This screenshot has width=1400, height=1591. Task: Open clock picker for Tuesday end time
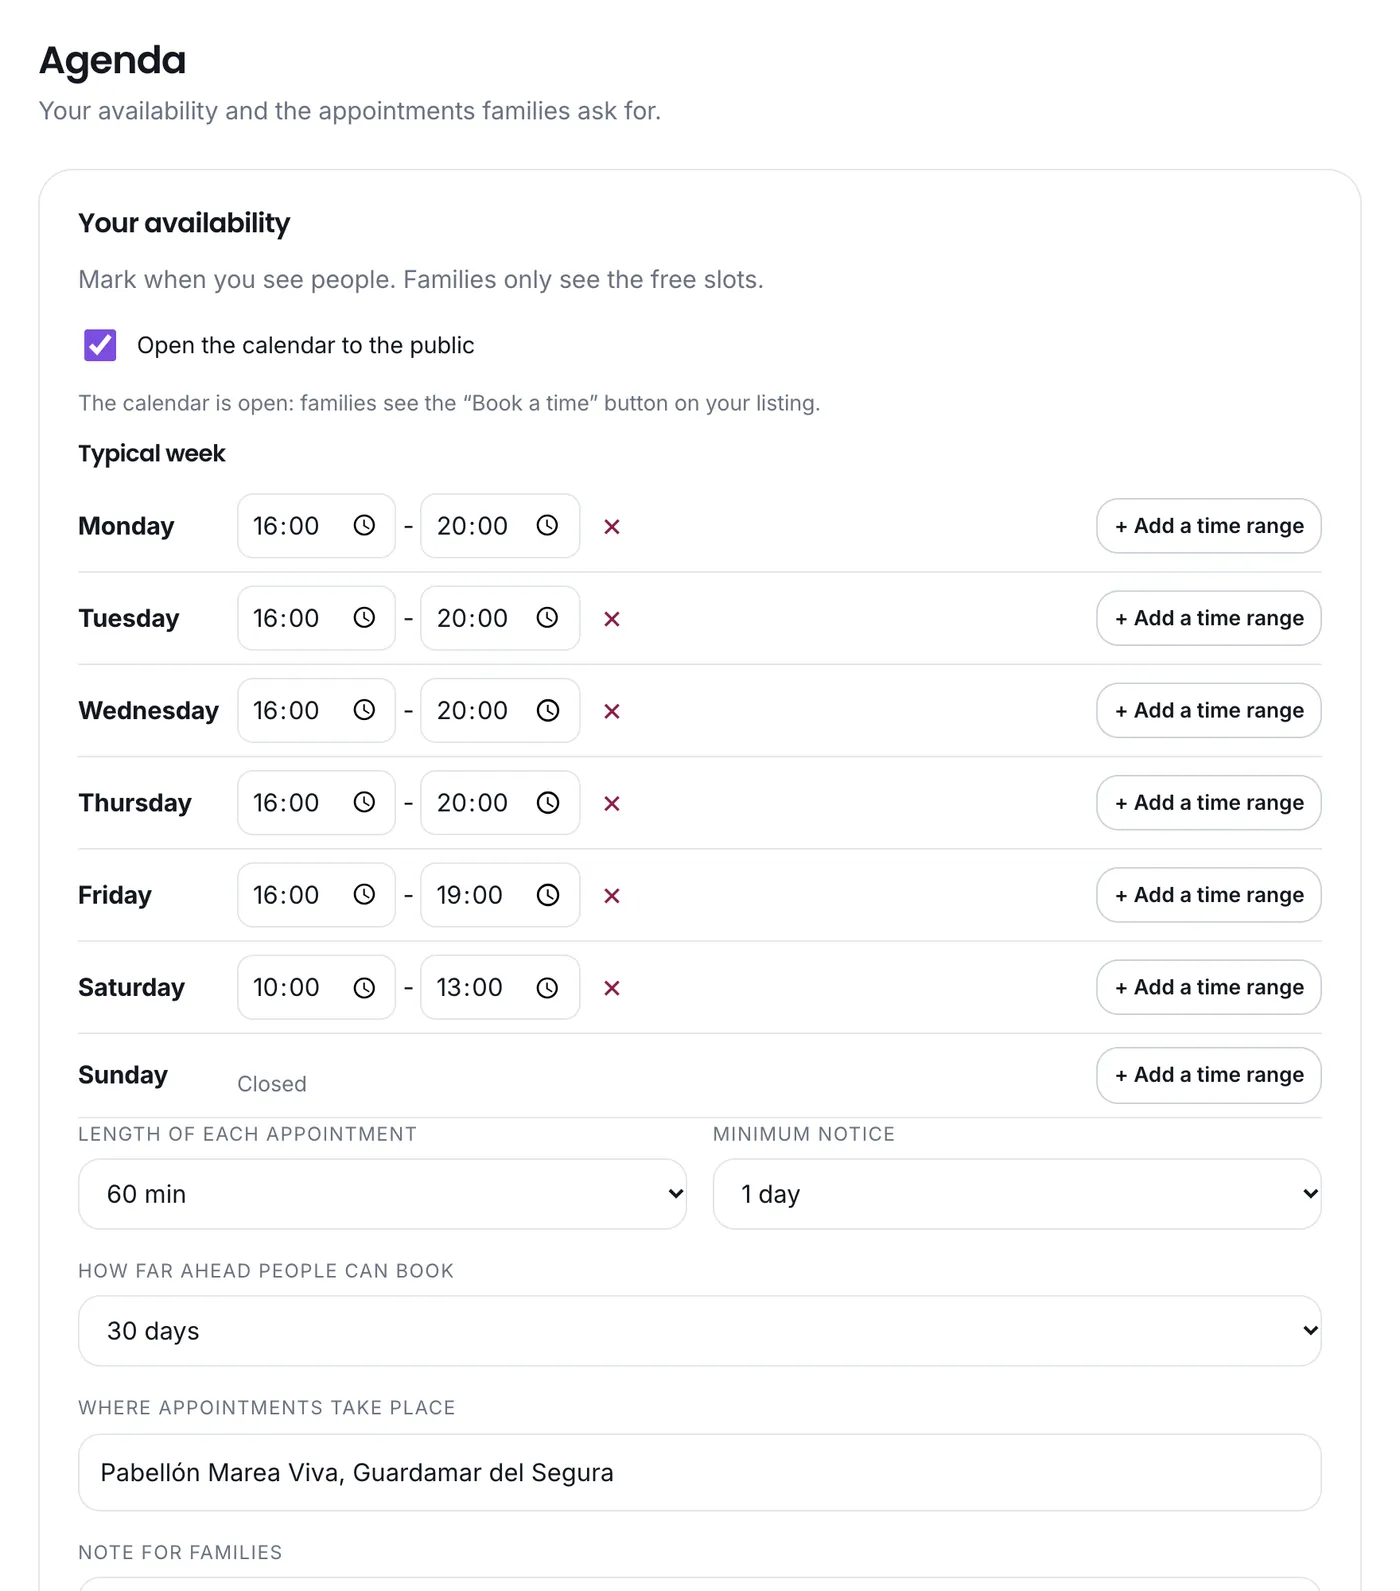(x=547, y=618)
